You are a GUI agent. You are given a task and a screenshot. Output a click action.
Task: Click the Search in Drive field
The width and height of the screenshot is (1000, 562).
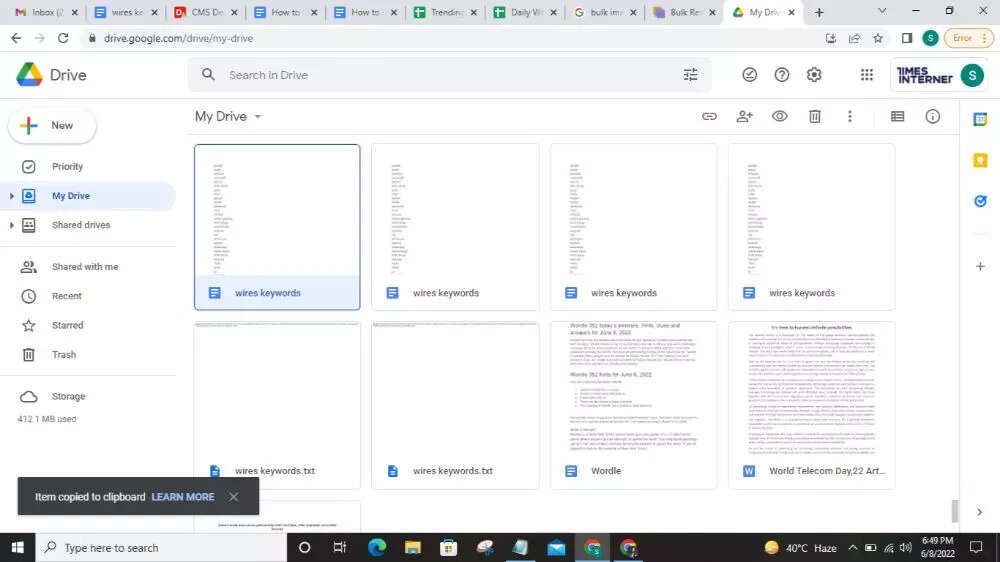coord(440,75)
